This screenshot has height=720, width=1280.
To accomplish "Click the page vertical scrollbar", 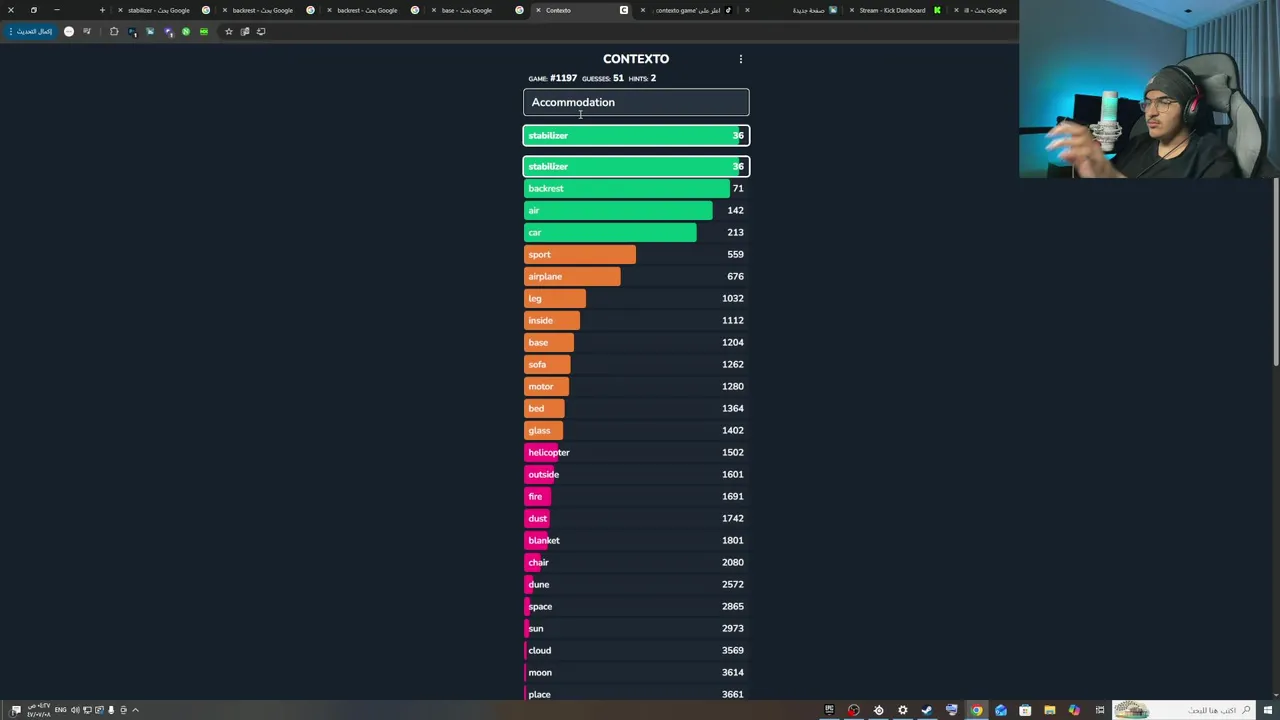I will tap(1275, 270).
